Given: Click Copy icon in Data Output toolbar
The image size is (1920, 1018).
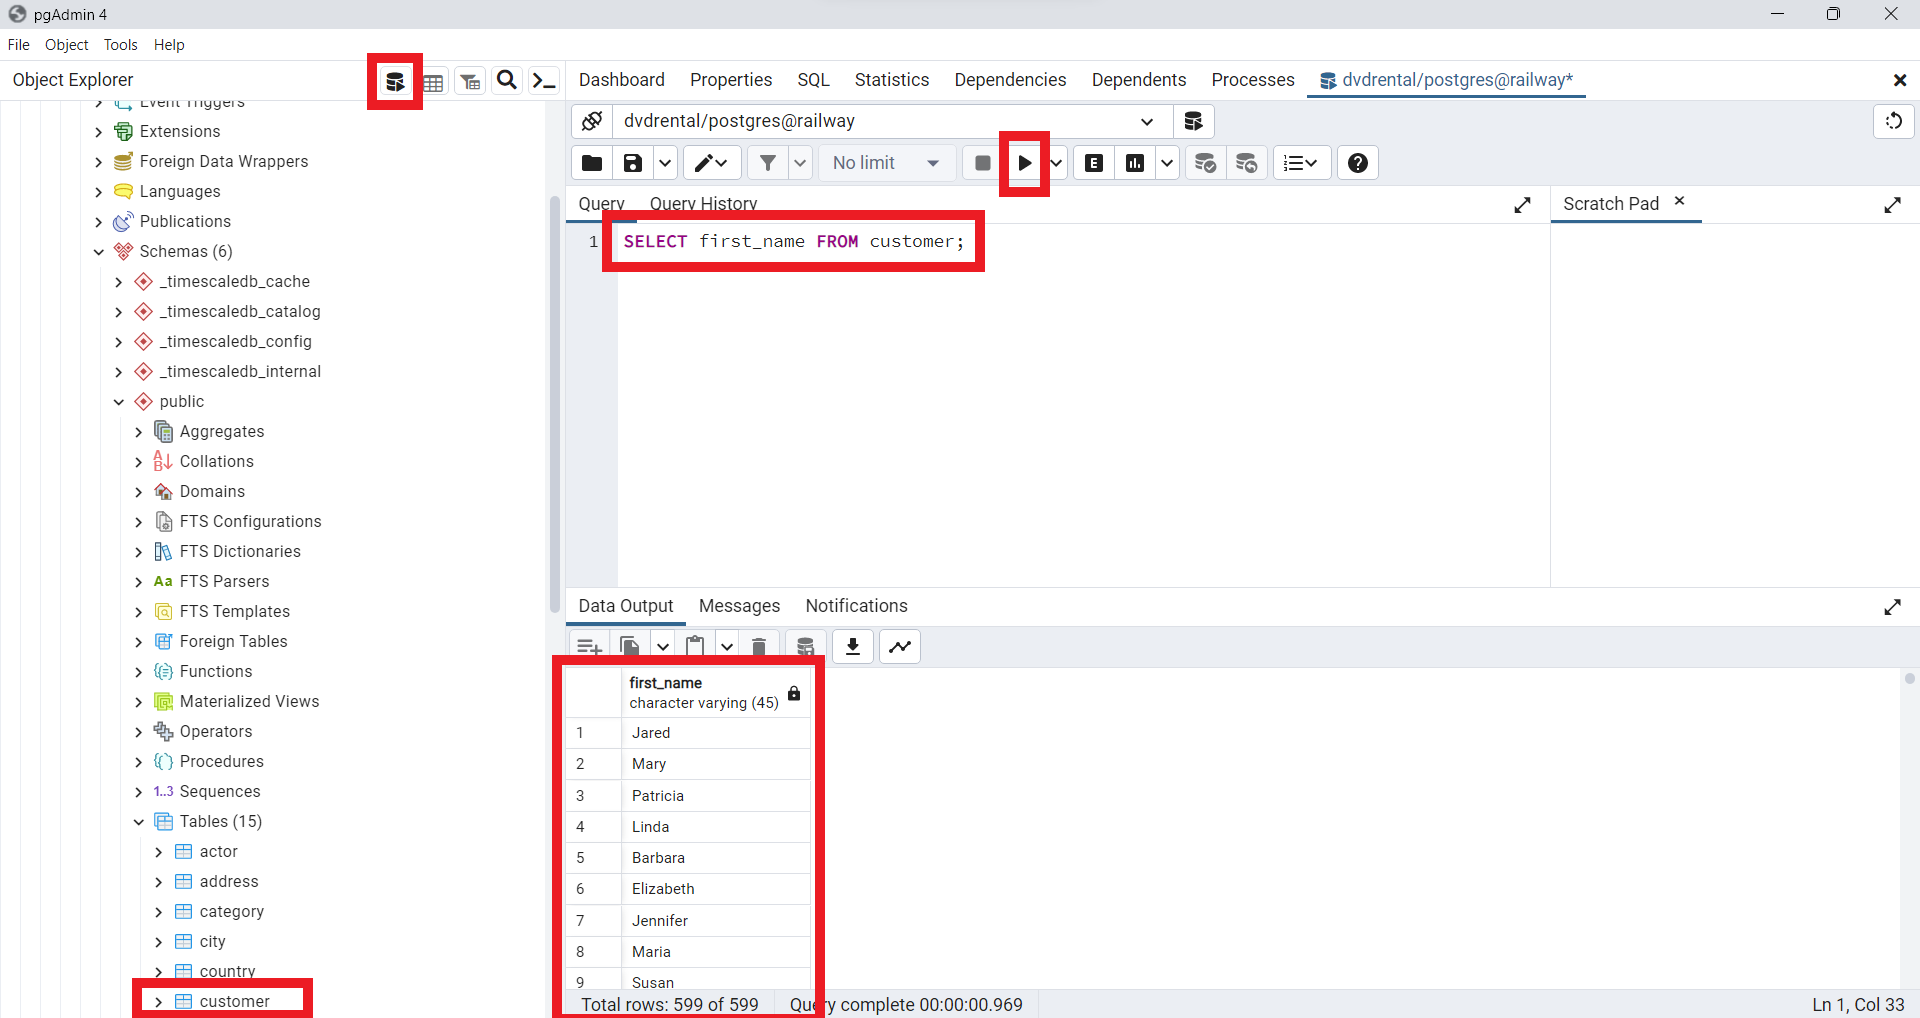Looking at the screenshot, I should click(x=630, y=647).
